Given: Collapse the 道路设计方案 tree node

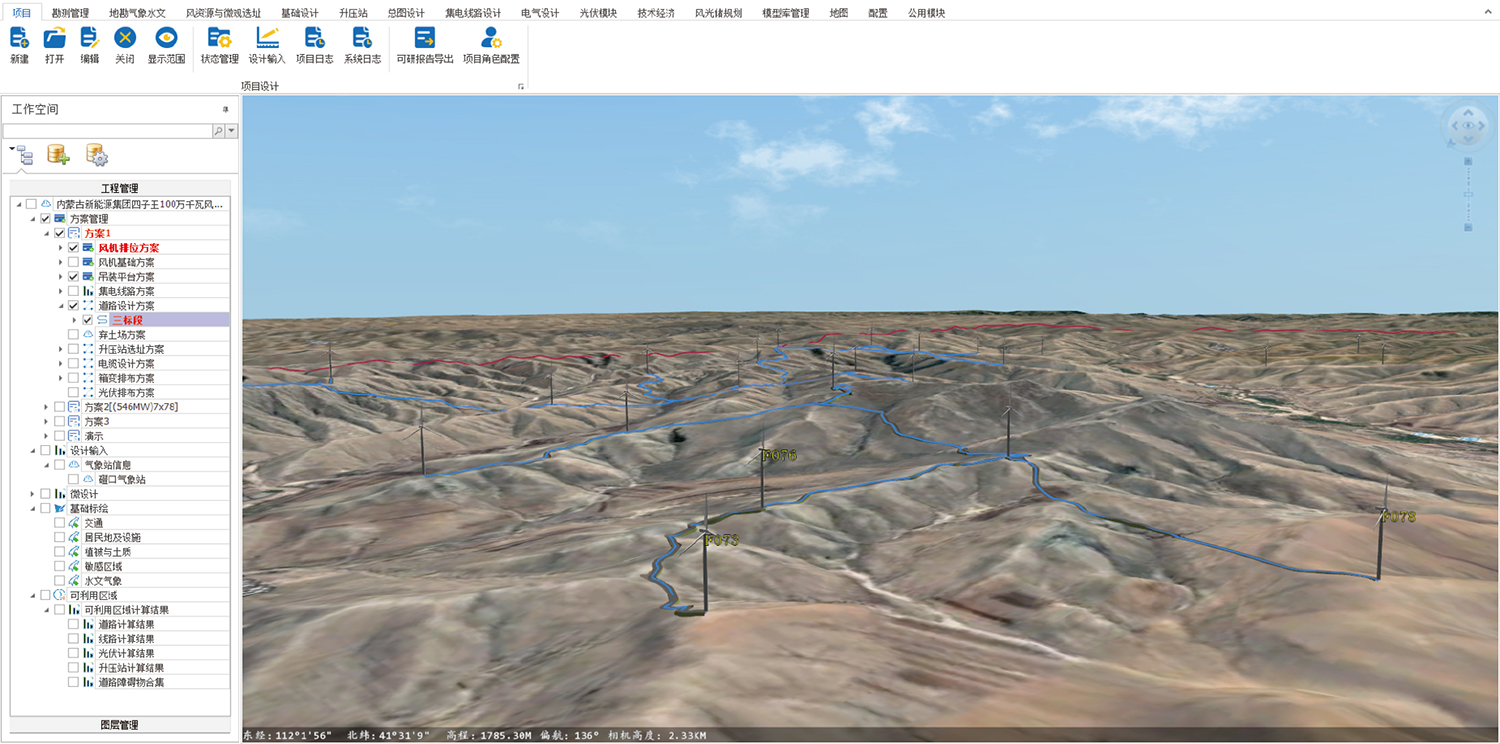Looking at the screenshot, I should click(x=60, y=306).
